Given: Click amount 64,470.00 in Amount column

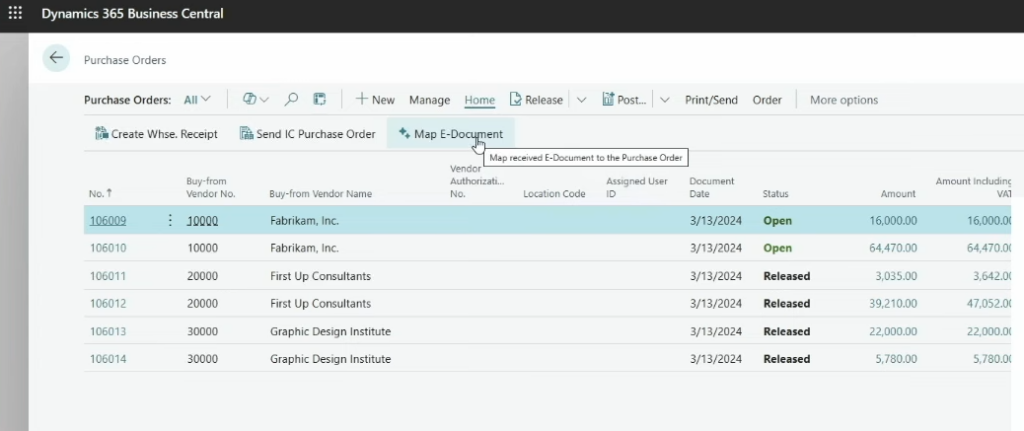Looking at the screenshot, I should pyautogui.click(x=893, y=248).
